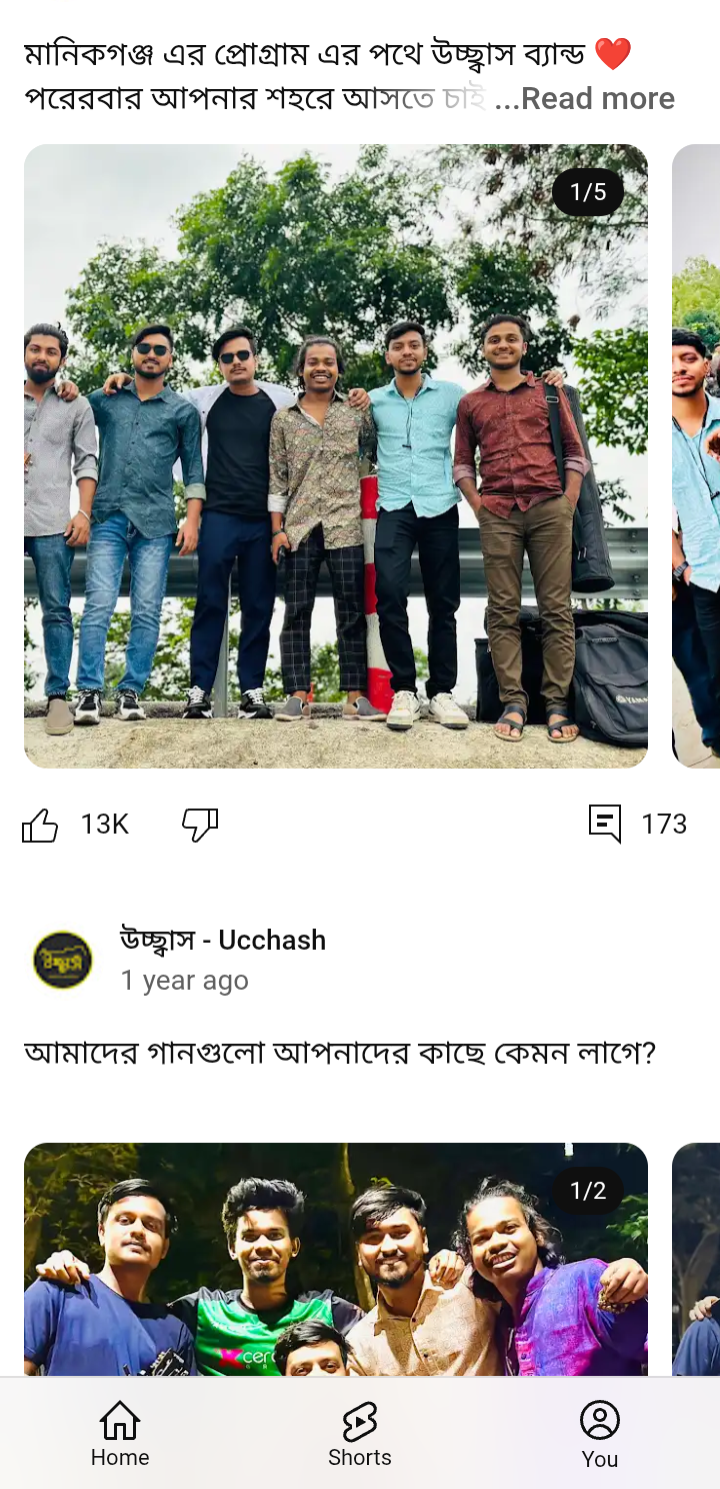The height and width of the screenshot is (1489, 720).
Task: Tap the 1/2 image counter badge
Action: tap(588, 1191)
